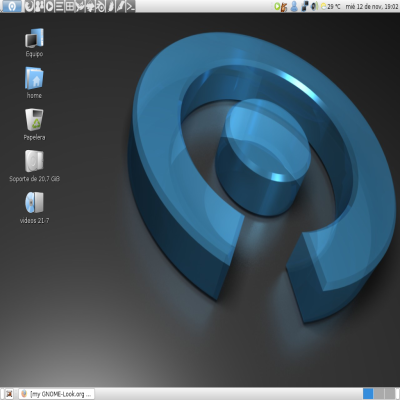
Task: Click the three-lines list launcher icon
Action: click(x=59, y=6)
